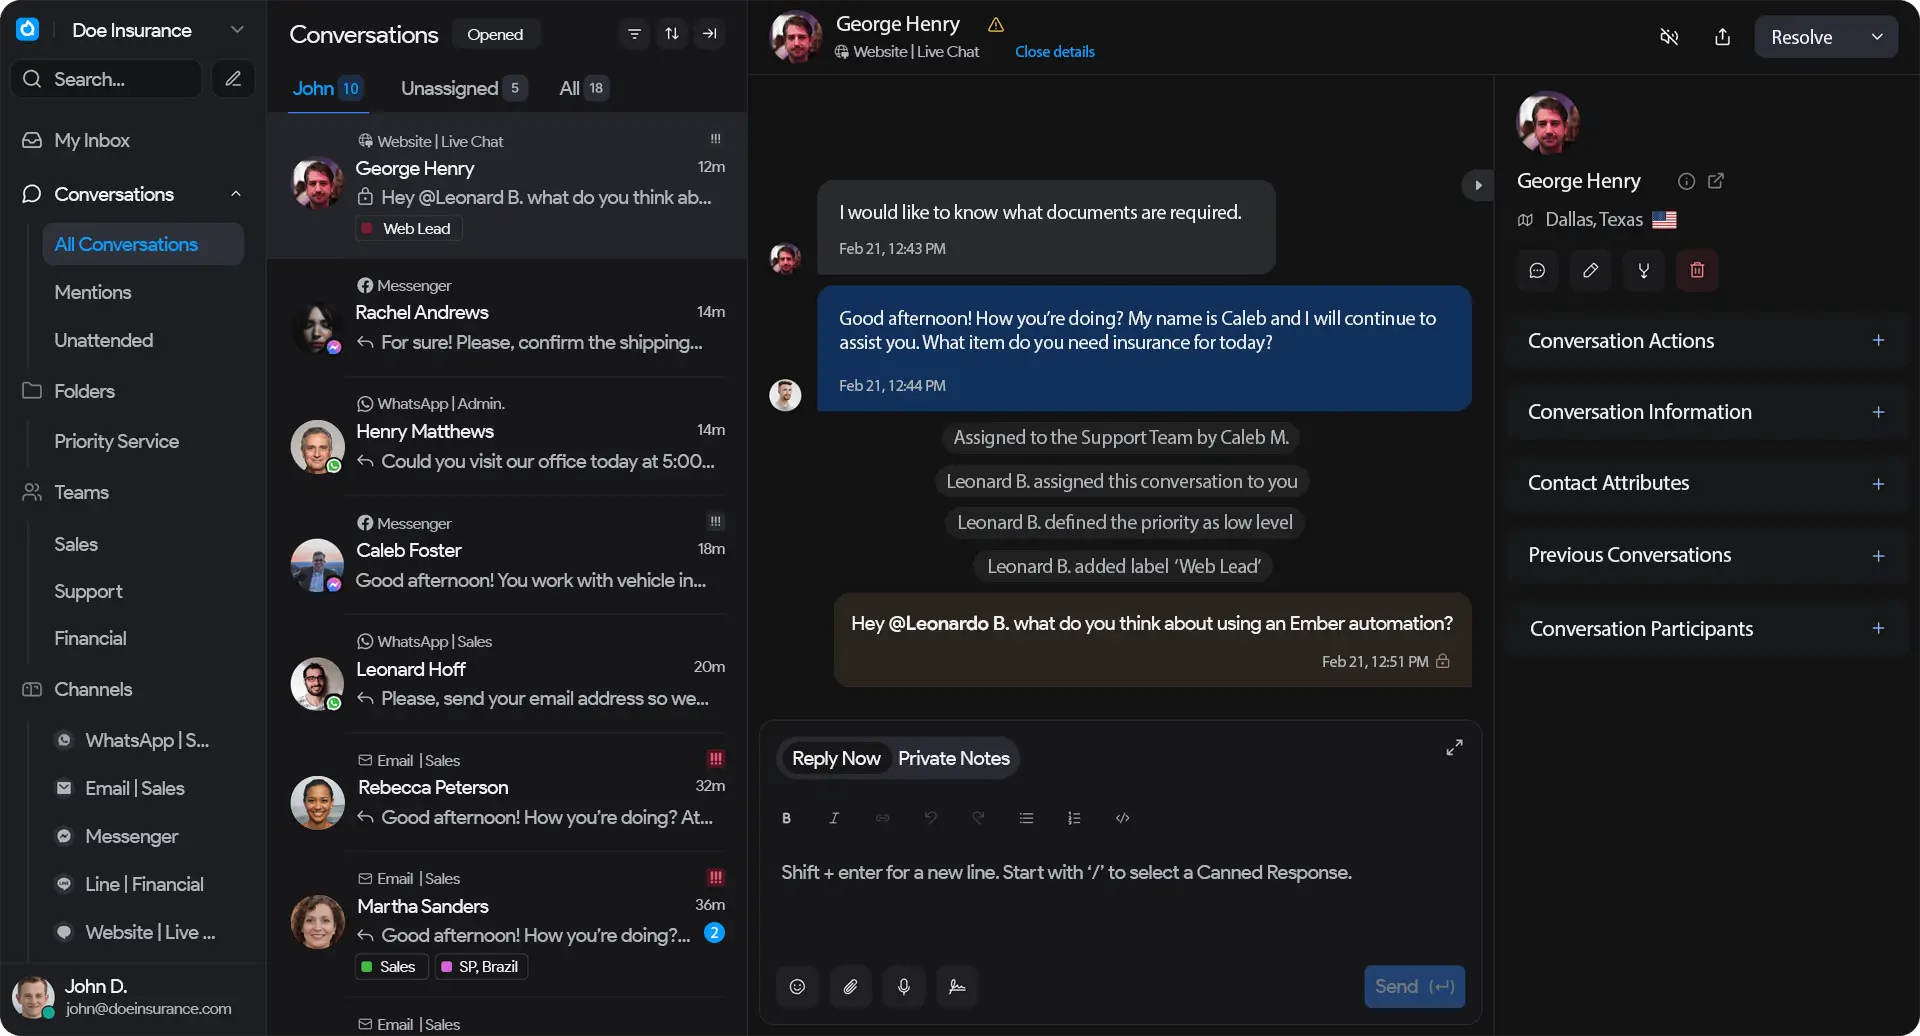Image resolution: width=1920 pixels, height=1036 pixels.
Task: Click the share conversation icon
Action: tap(1722, 37)
